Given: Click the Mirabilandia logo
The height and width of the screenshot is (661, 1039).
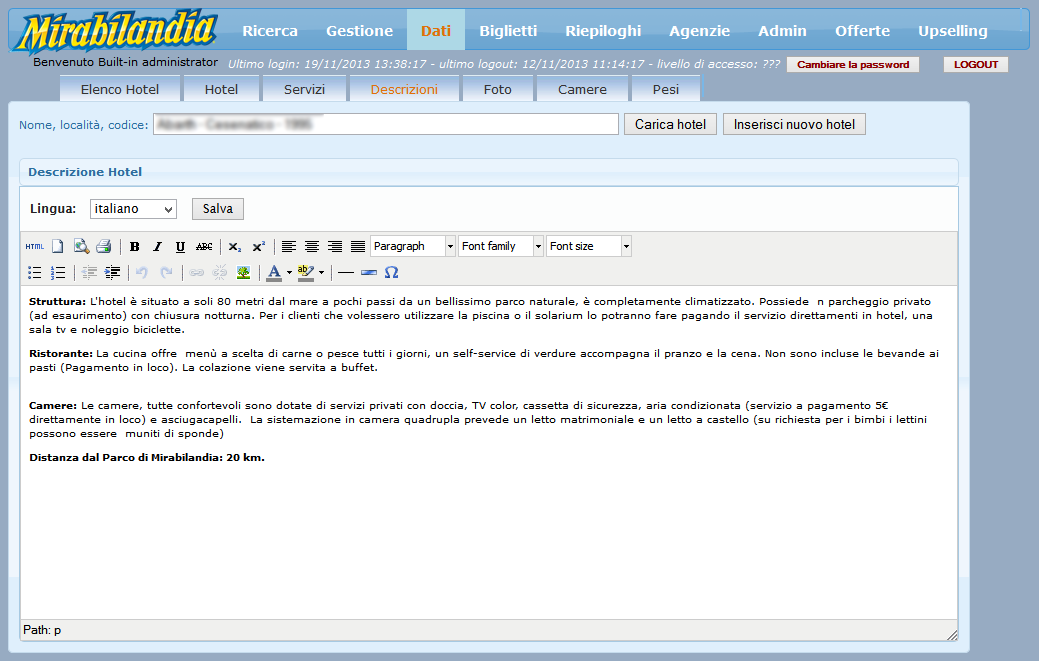Looking at the screenshot, I should coord(116,31).
